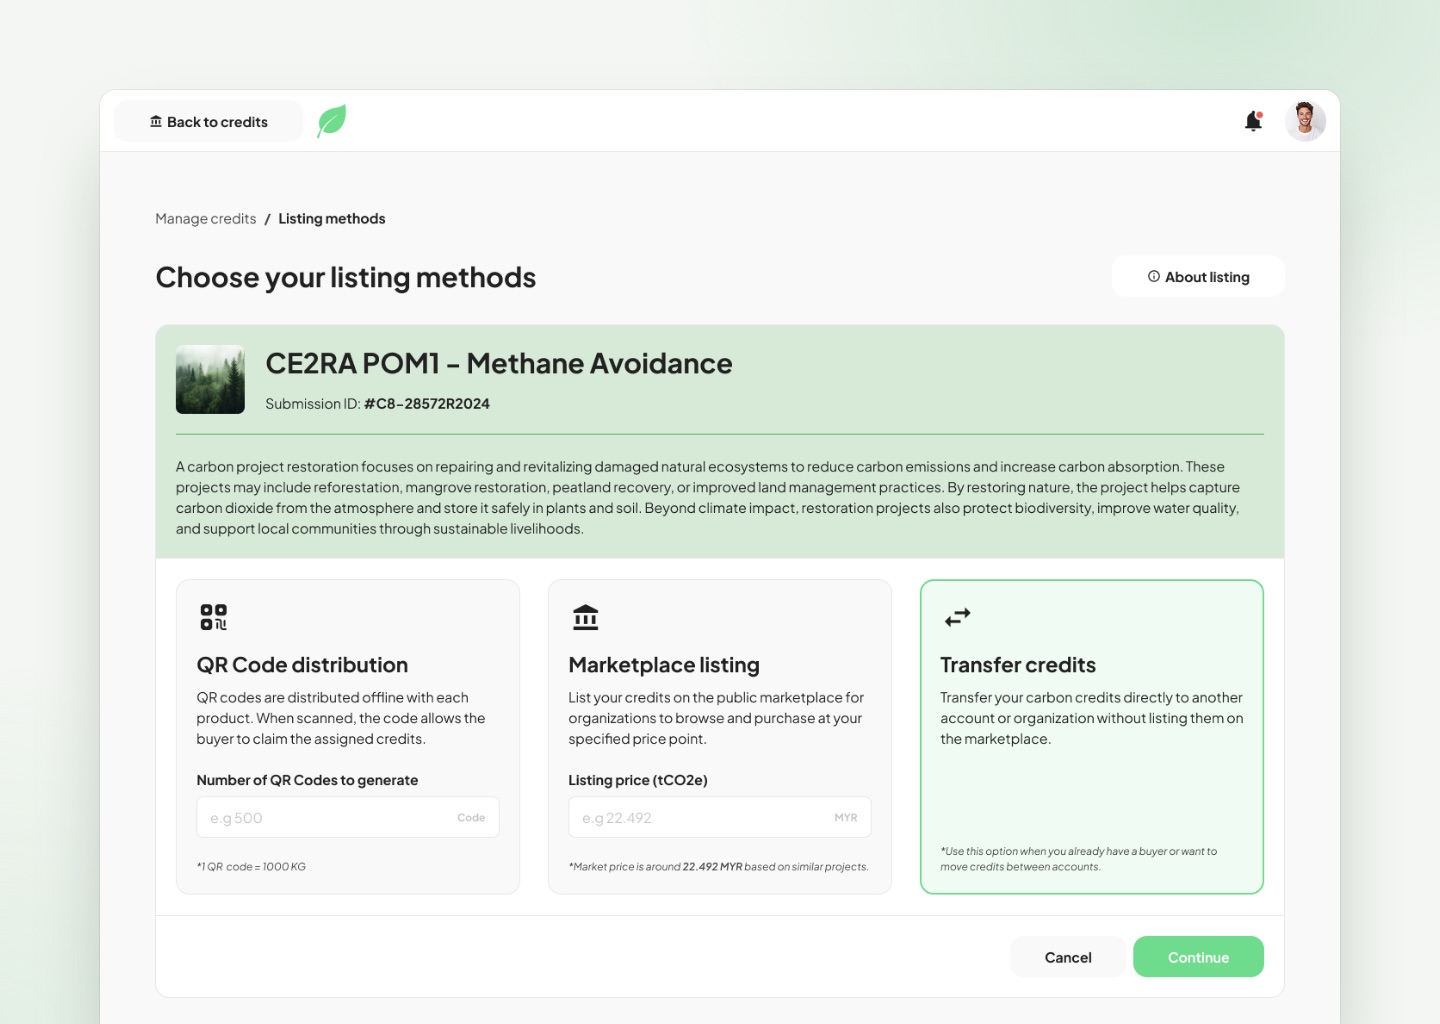Open About listing info
The image size is (1440, 1024).
[x=1198, y=277]
